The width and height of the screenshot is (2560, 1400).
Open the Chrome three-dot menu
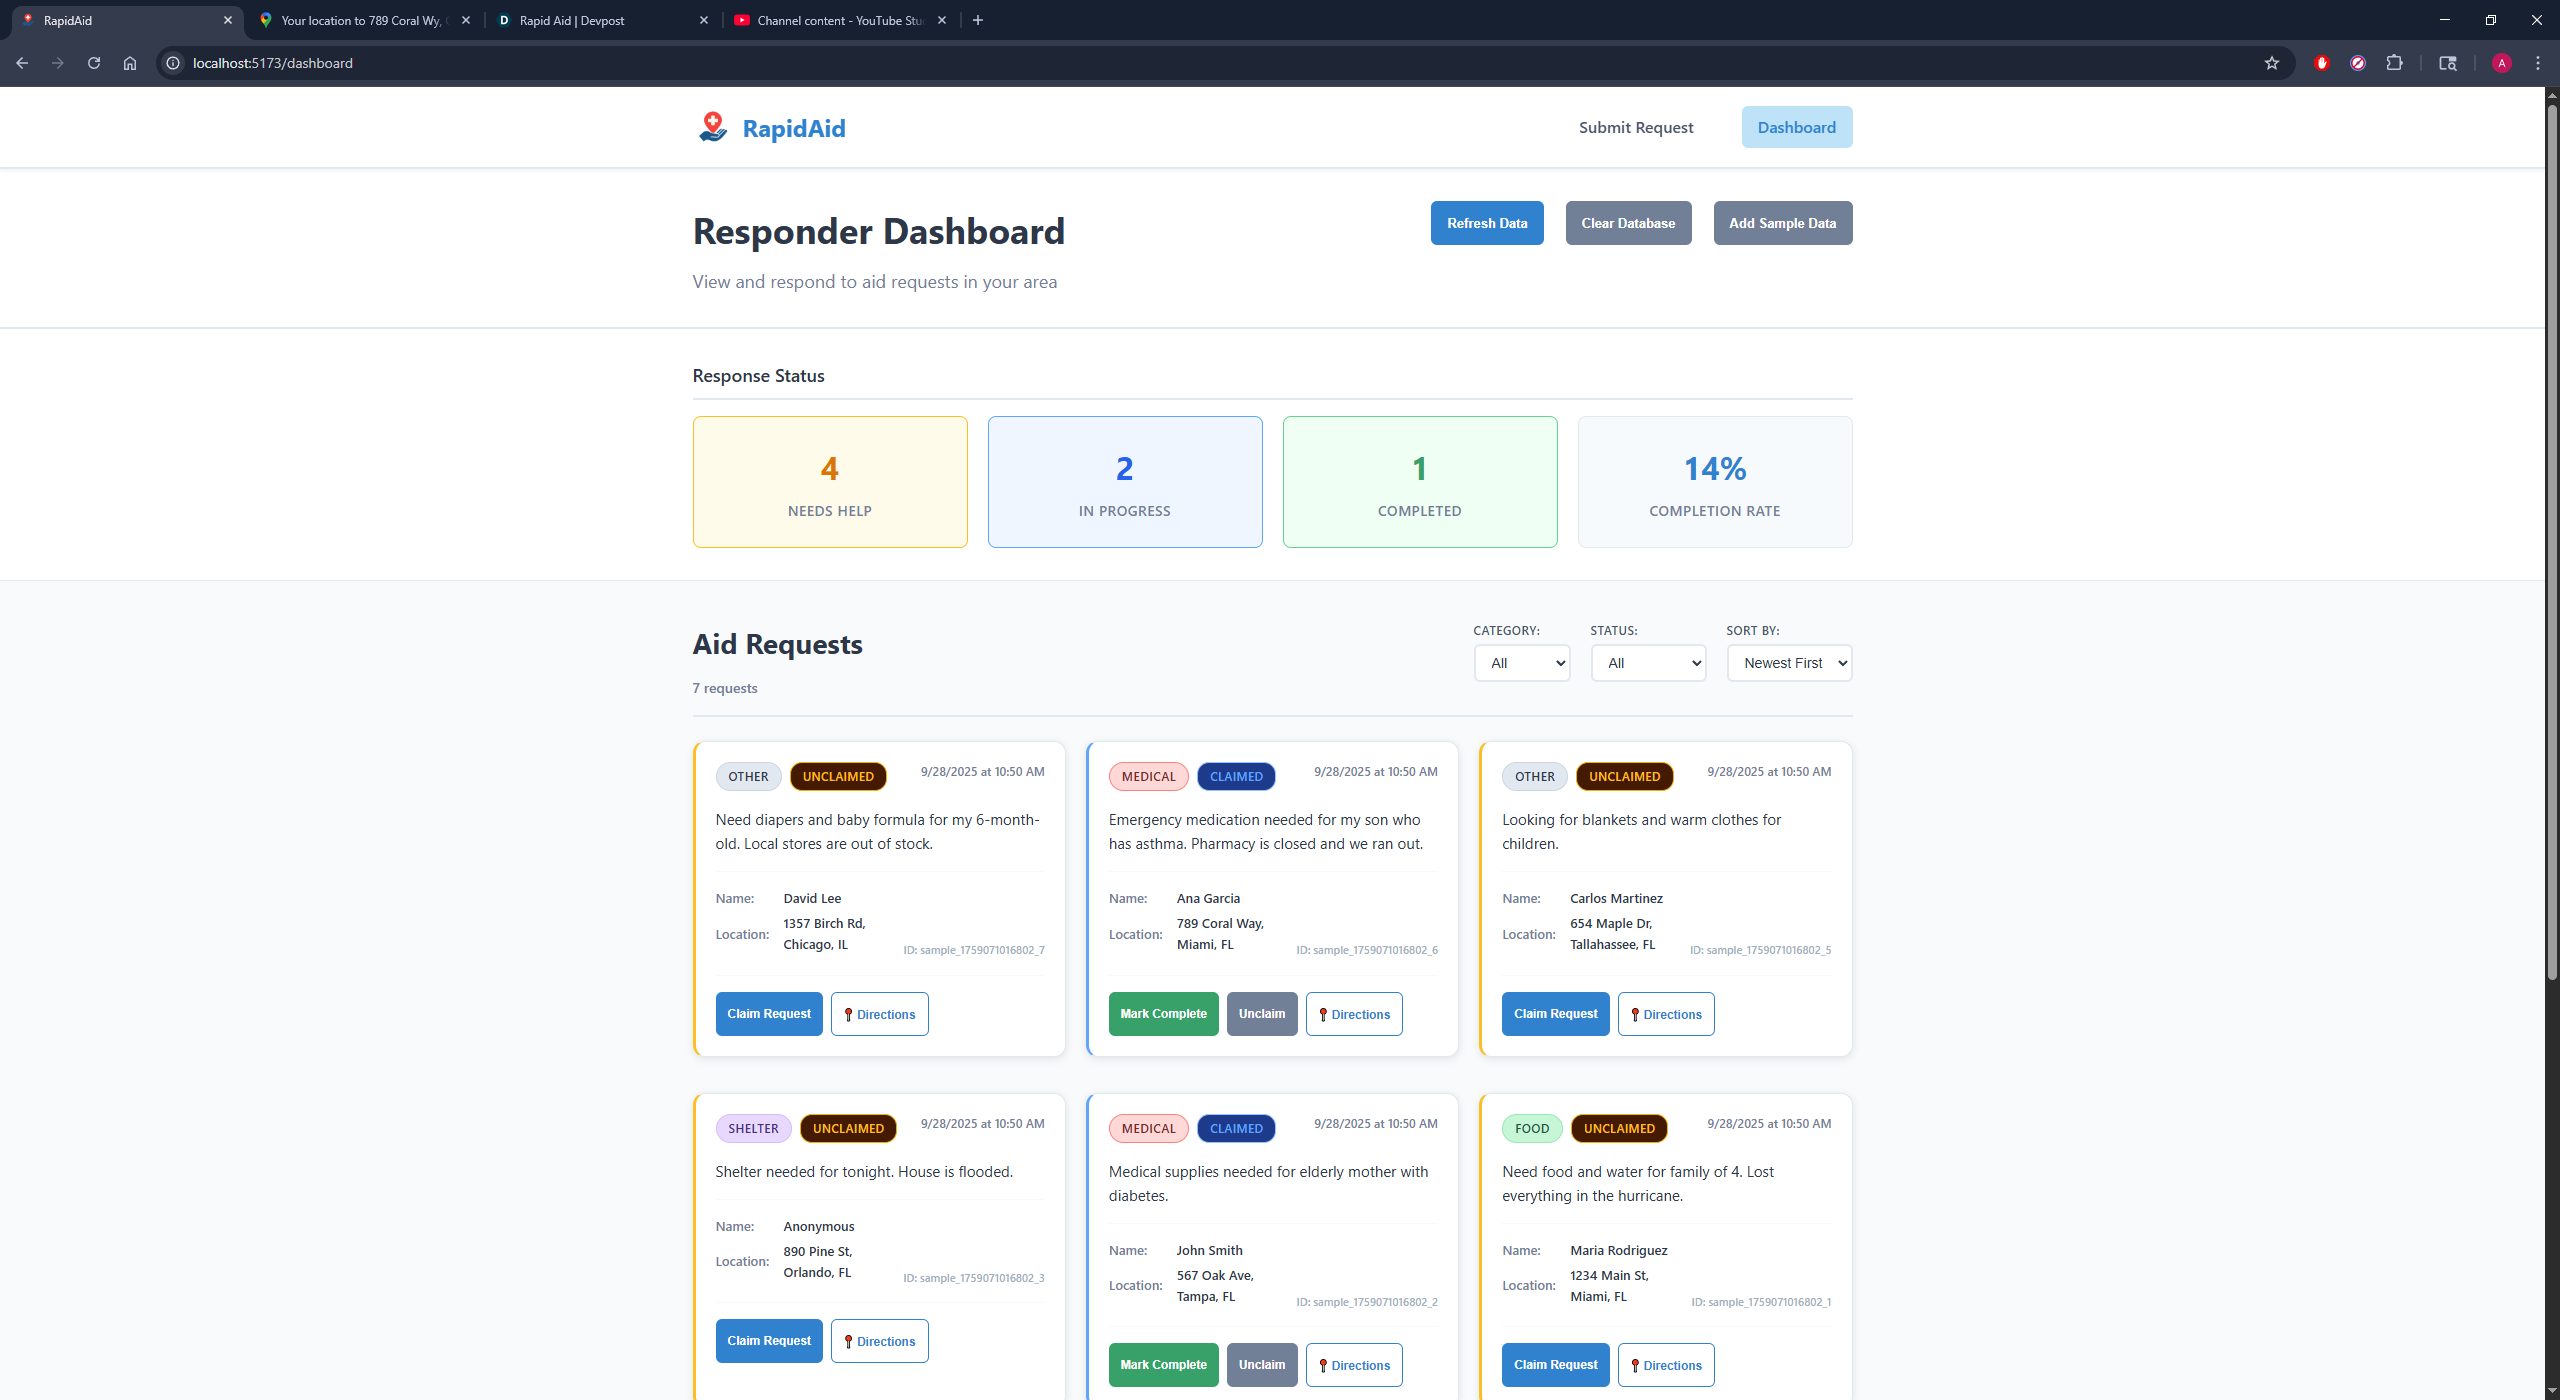2537,63
